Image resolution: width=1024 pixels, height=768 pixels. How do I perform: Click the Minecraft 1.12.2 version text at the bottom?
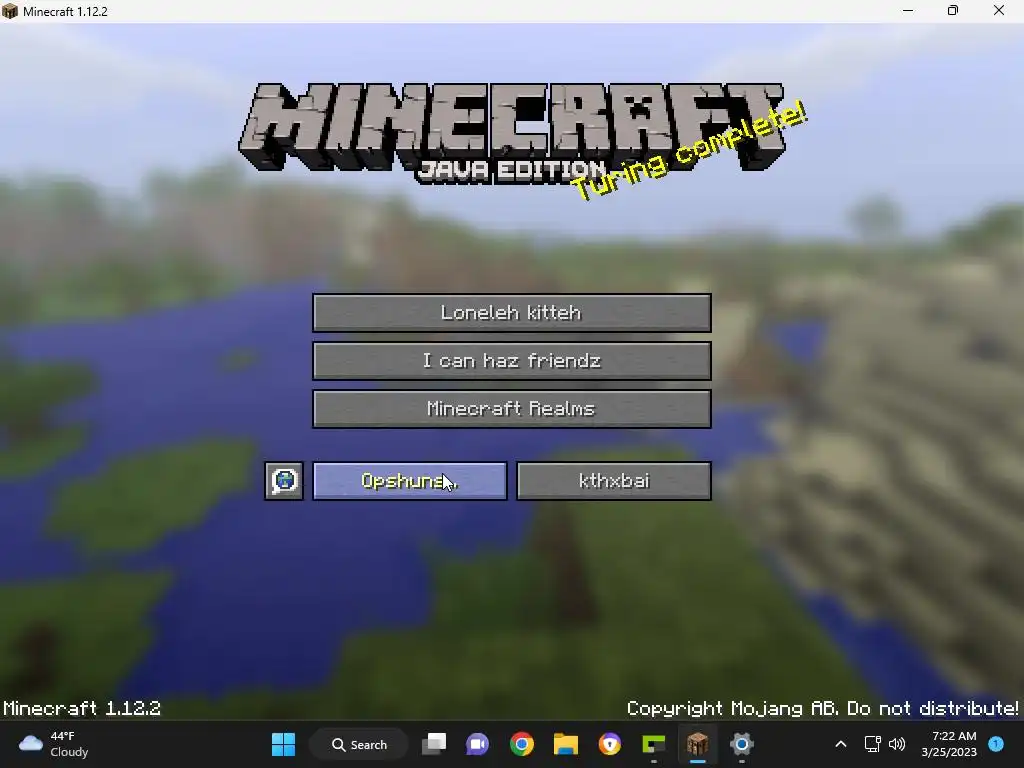pos(82,709)
